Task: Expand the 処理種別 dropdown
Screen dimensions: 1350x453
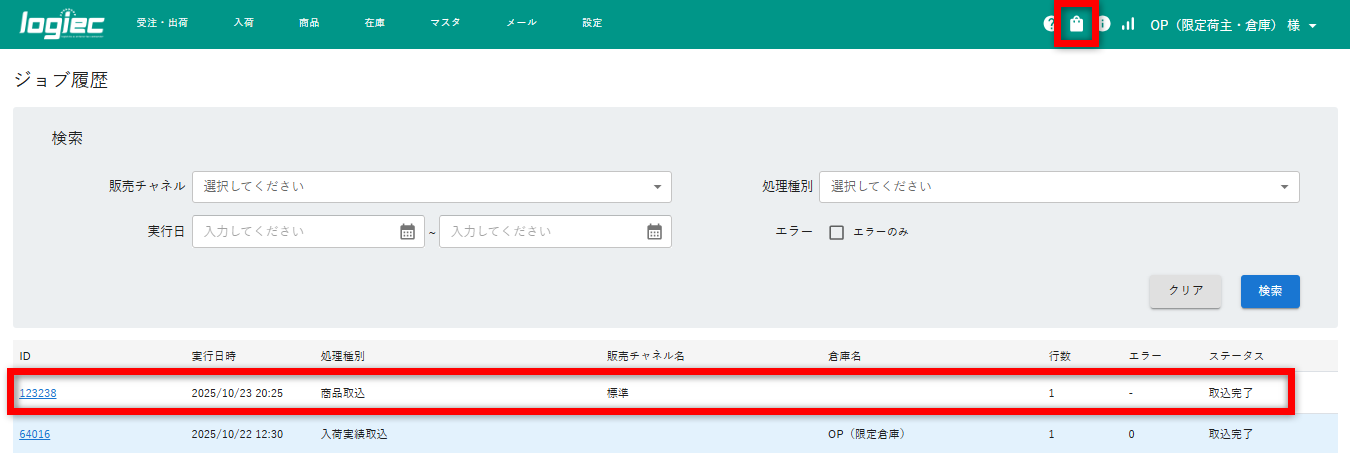Action: tap(1058, 187)
